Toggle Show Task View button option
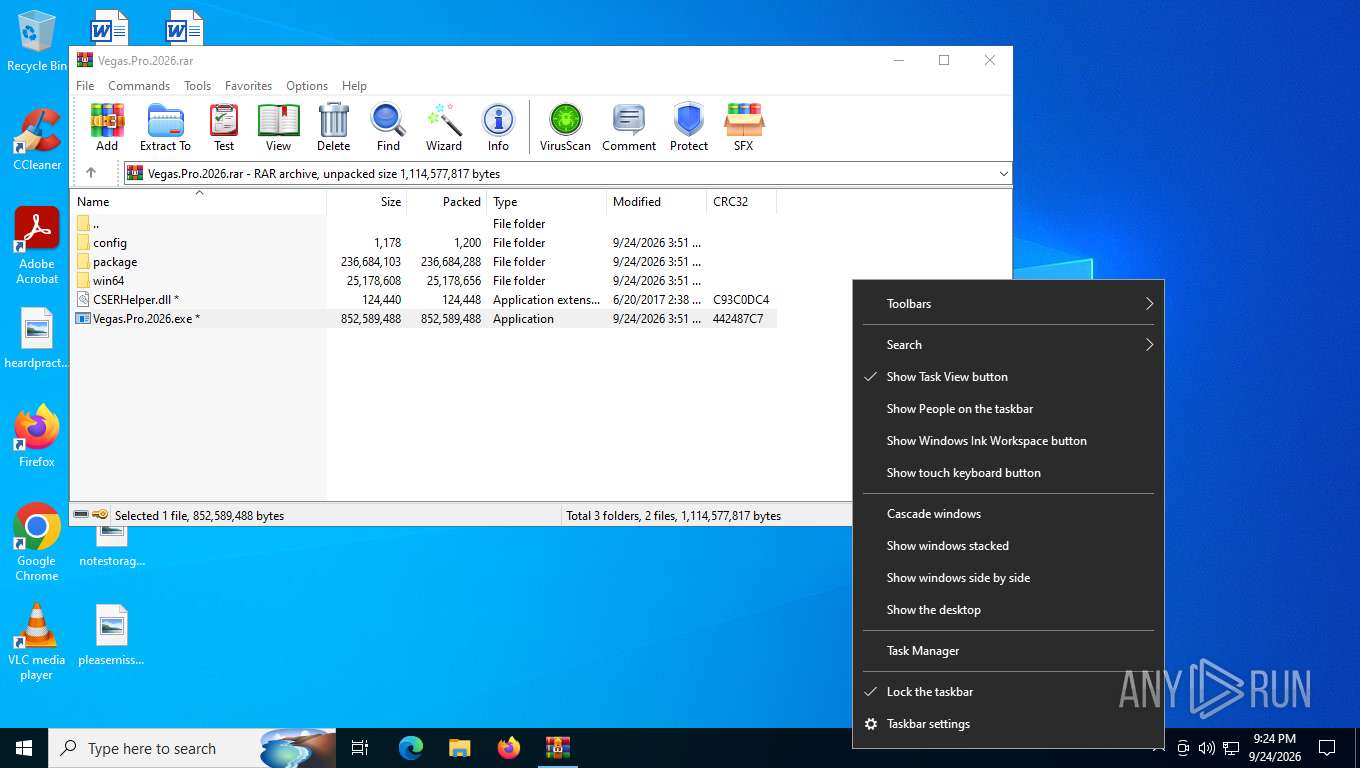1360x768 pixels. coord(1008,377)
